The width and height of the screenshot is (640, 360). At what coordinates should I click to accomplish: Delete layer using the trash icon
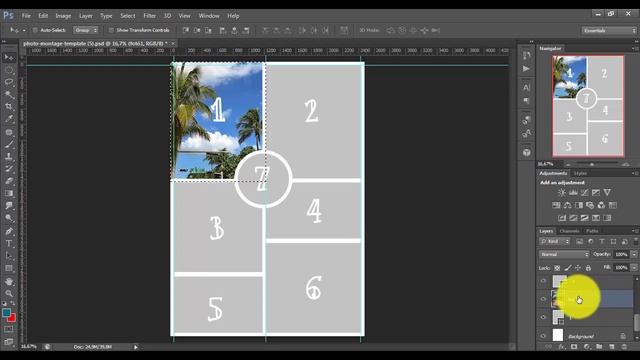[x=624, y=347]
